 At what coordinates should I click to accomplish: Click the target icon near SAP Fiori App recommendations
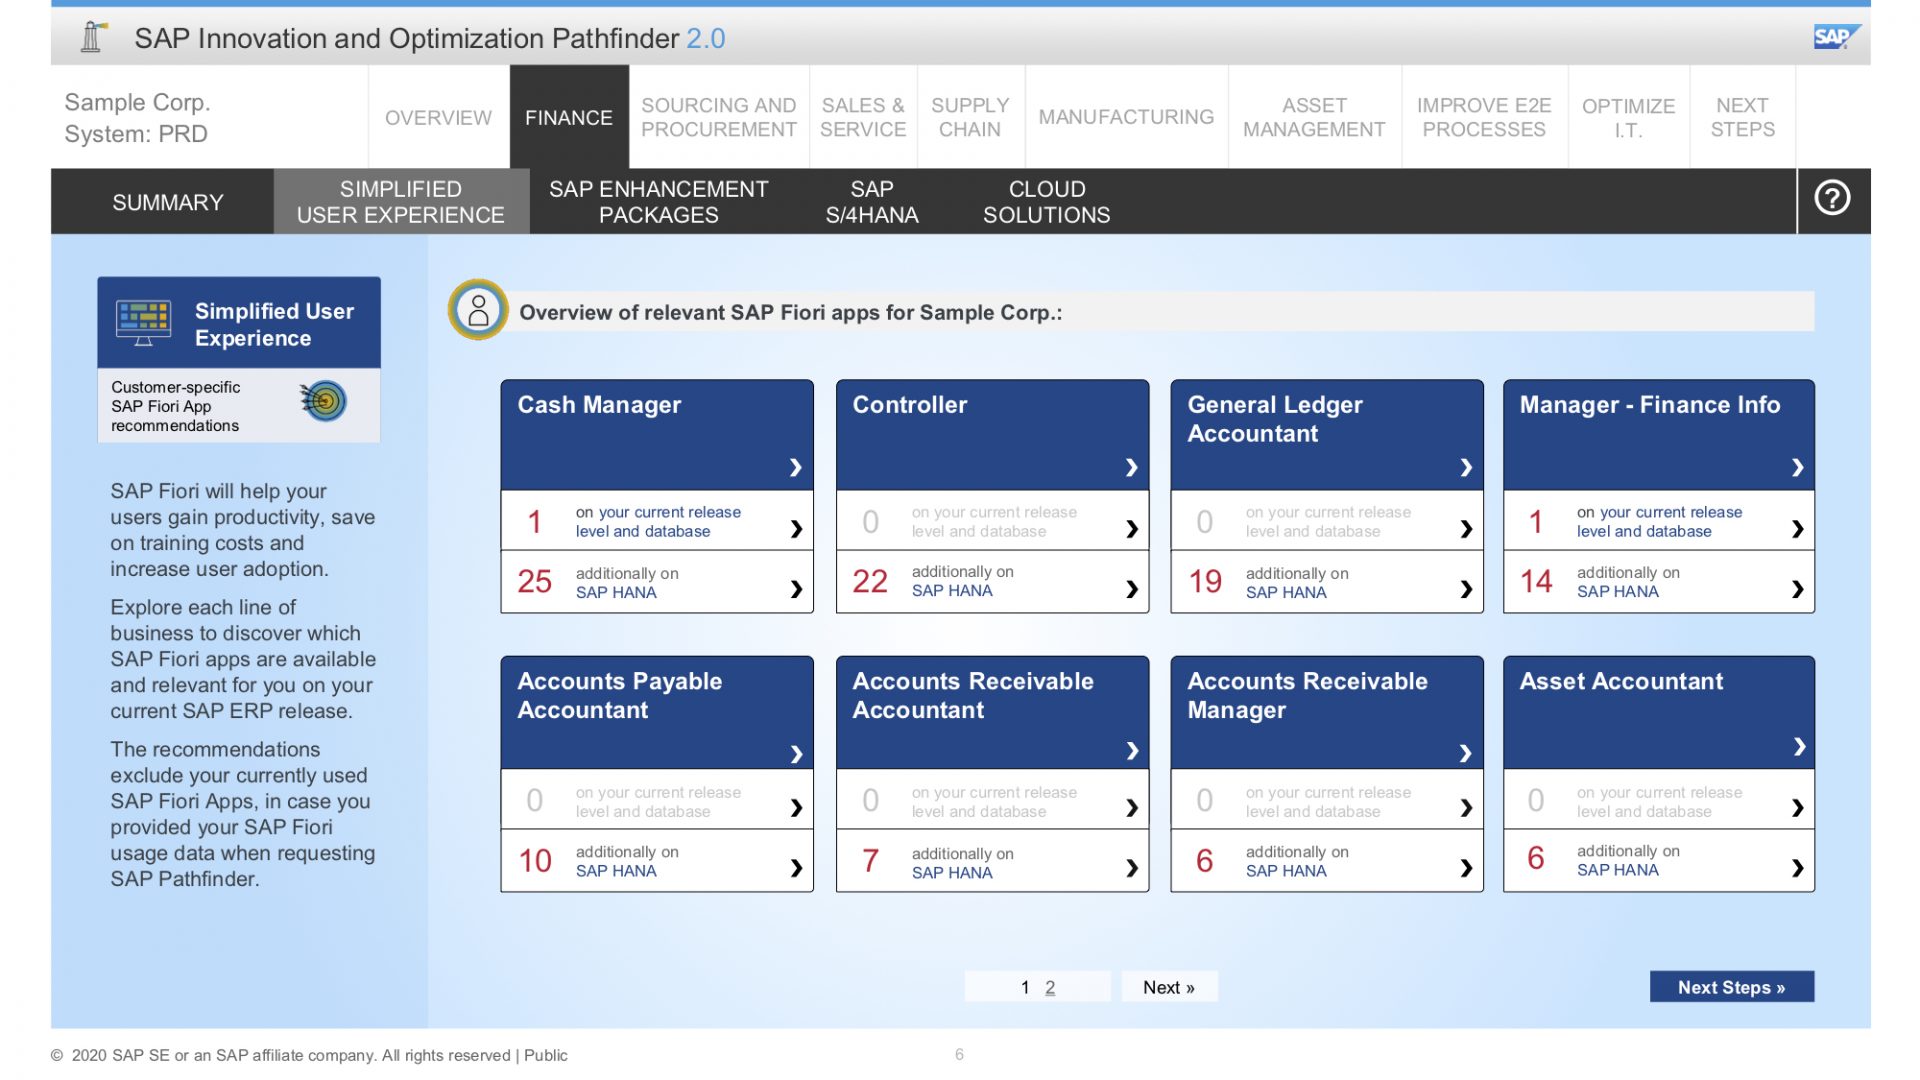323,401
